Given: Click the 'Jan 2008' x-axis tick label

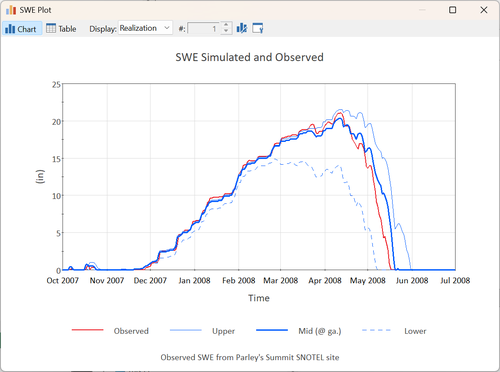Looking at the screenshot, I should coord(194,281).
